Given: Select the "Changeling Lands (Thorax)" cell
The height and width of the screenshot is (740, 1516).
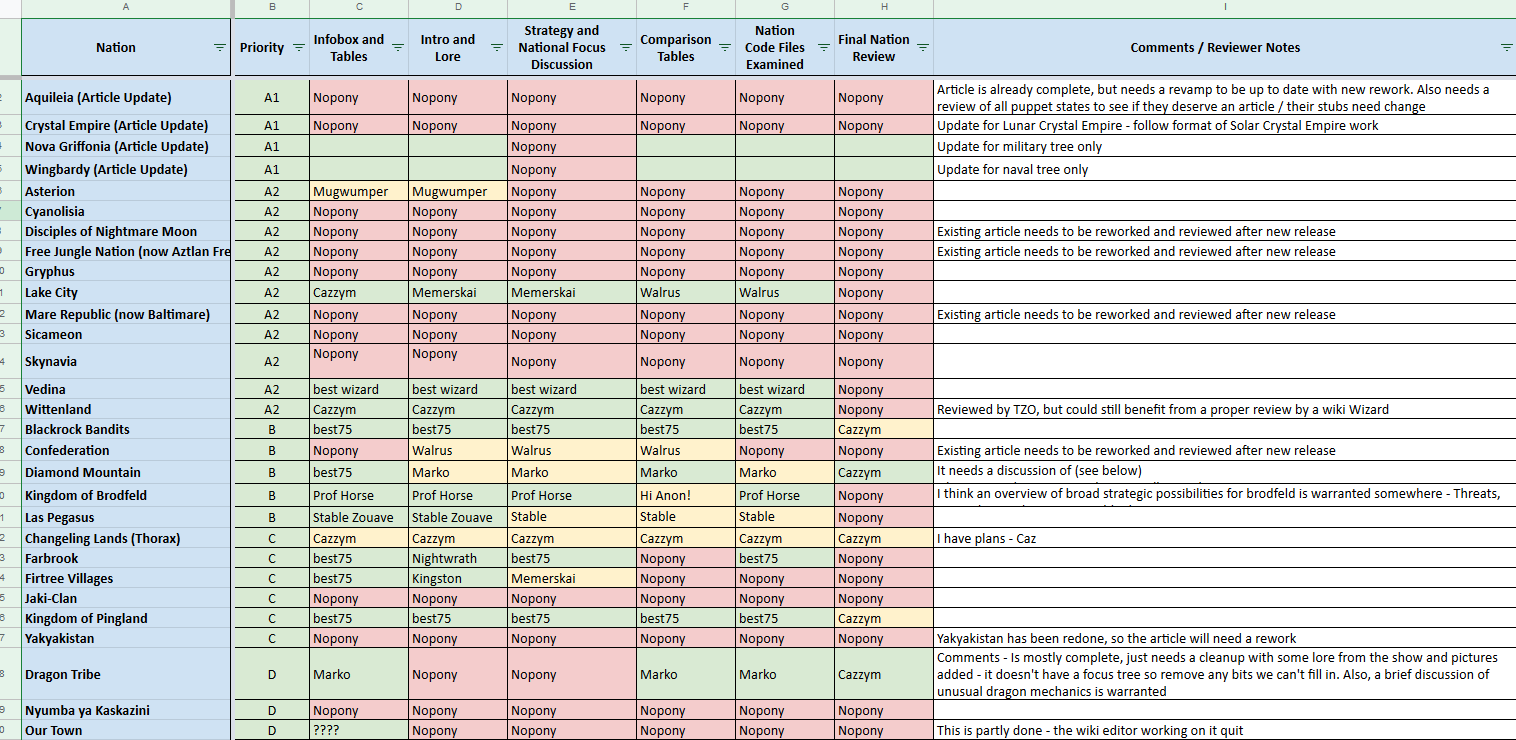Looking at the screenshot, I should pyautogui.click(x=126, y=539).
